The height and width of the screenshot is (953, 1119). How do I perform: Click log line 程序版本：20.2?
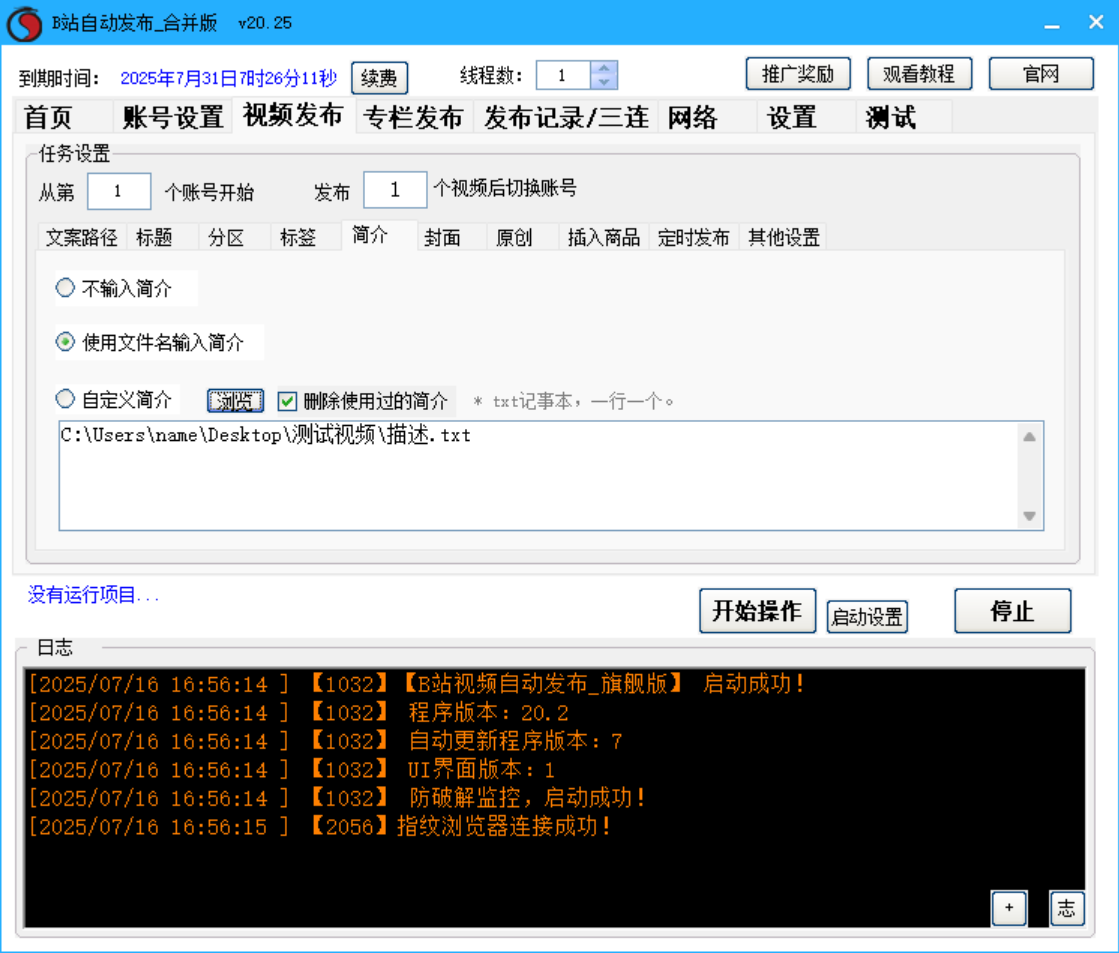[489, 712]
